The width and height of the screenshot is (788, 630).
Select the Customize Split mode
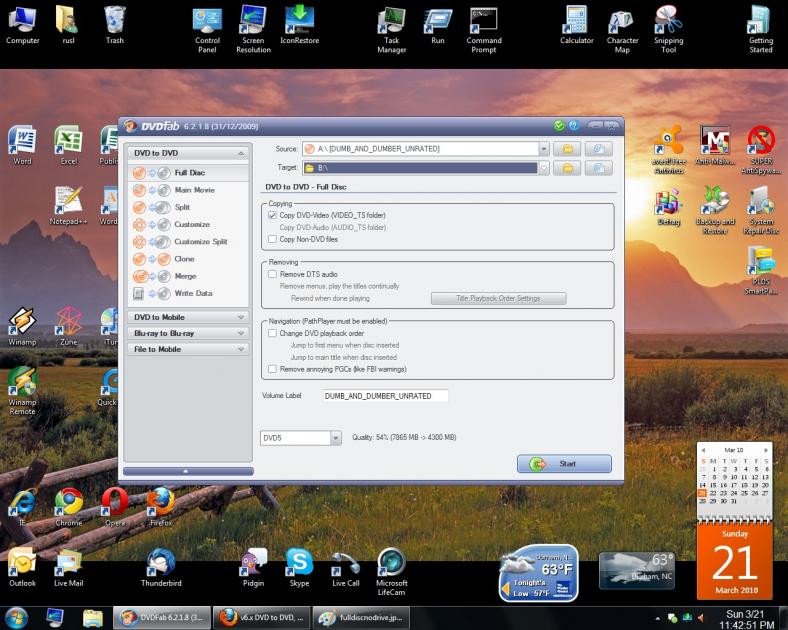(200, 242)
